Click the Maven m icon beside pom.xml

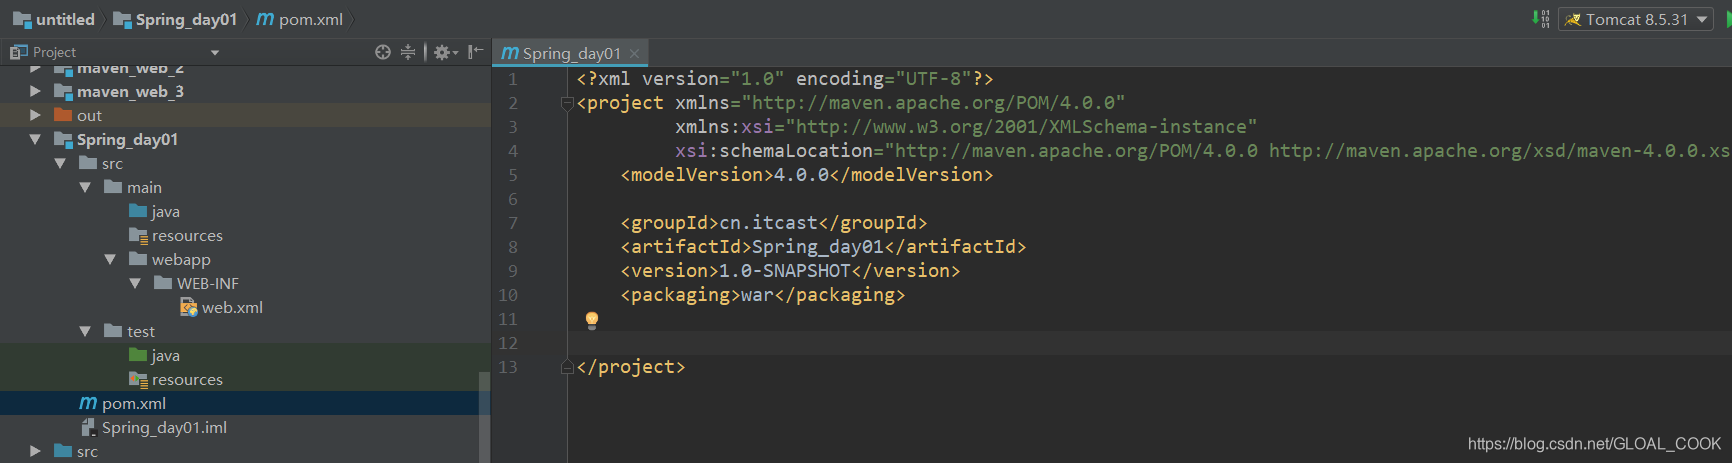[88, 403]
